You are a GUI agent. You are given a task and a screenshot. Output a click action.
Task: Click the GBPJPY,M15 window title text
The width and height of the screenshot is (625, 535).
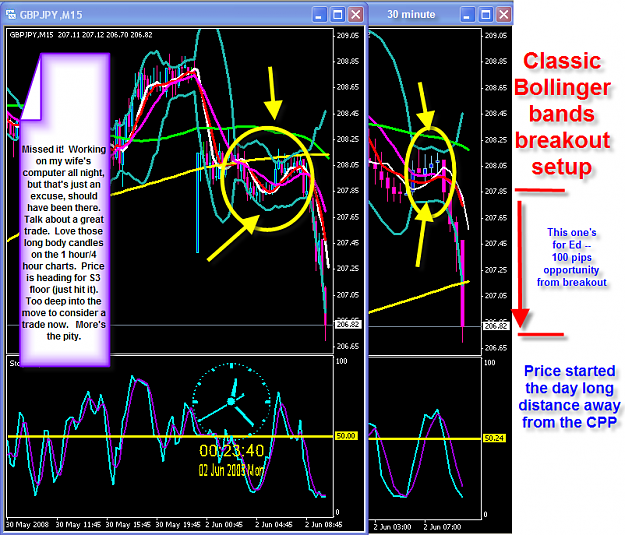point(51,15)
